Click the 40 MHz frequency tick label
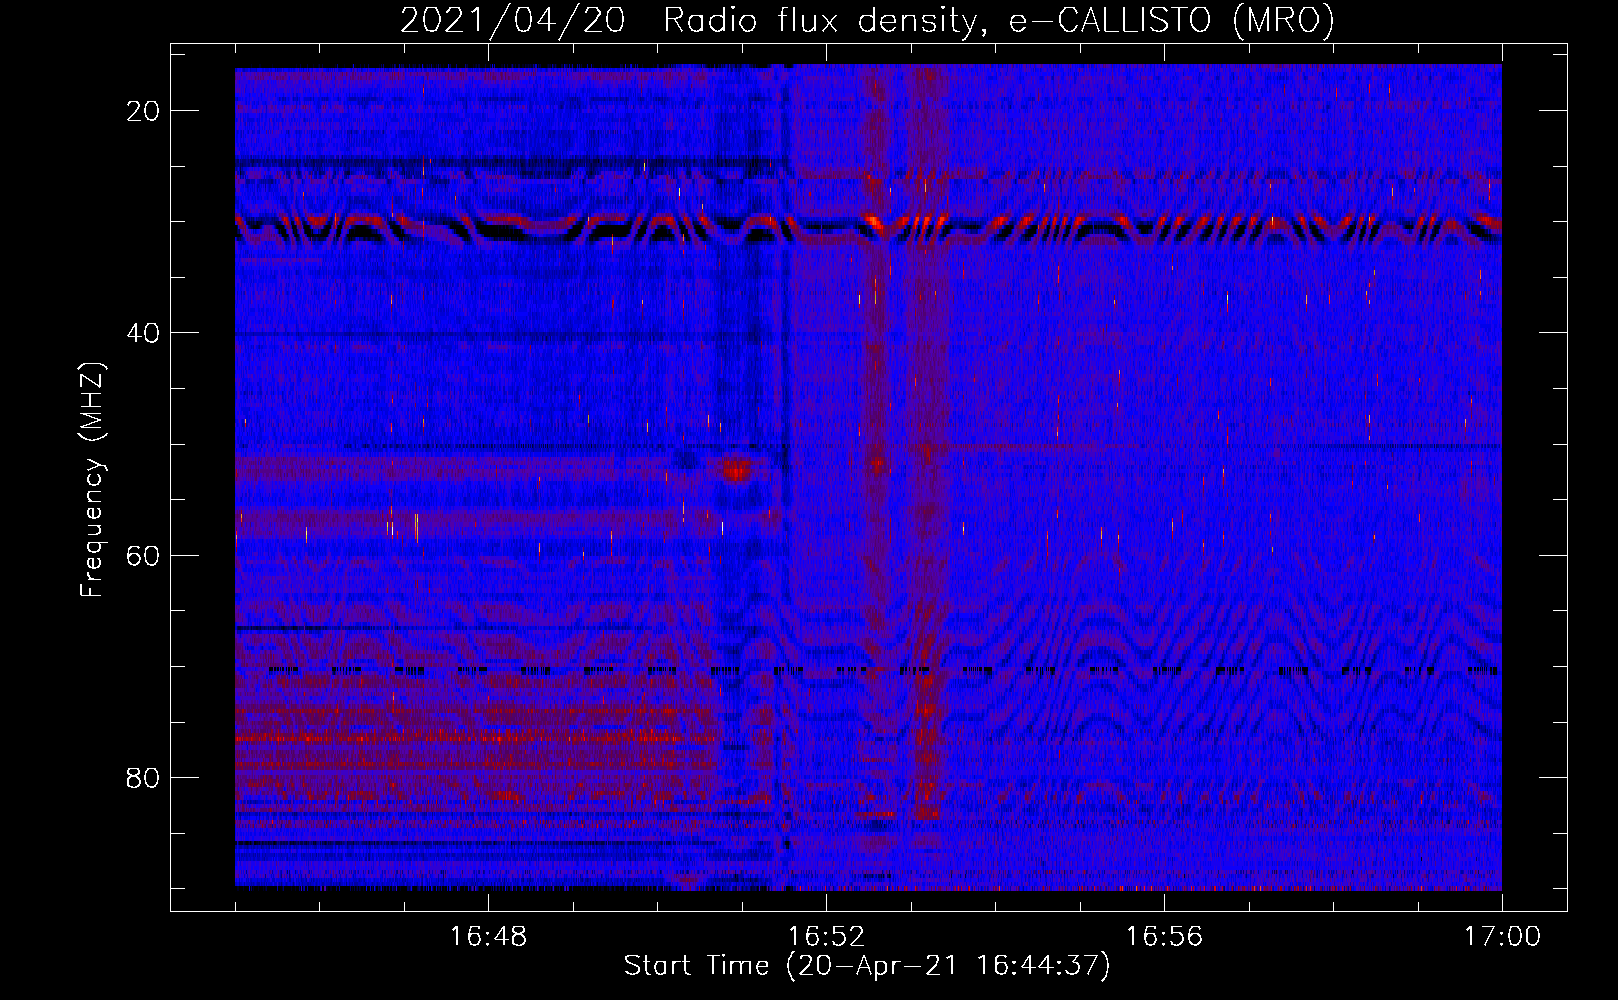The height and width of the screenshot is (1000, 1618). click(143, 333)
